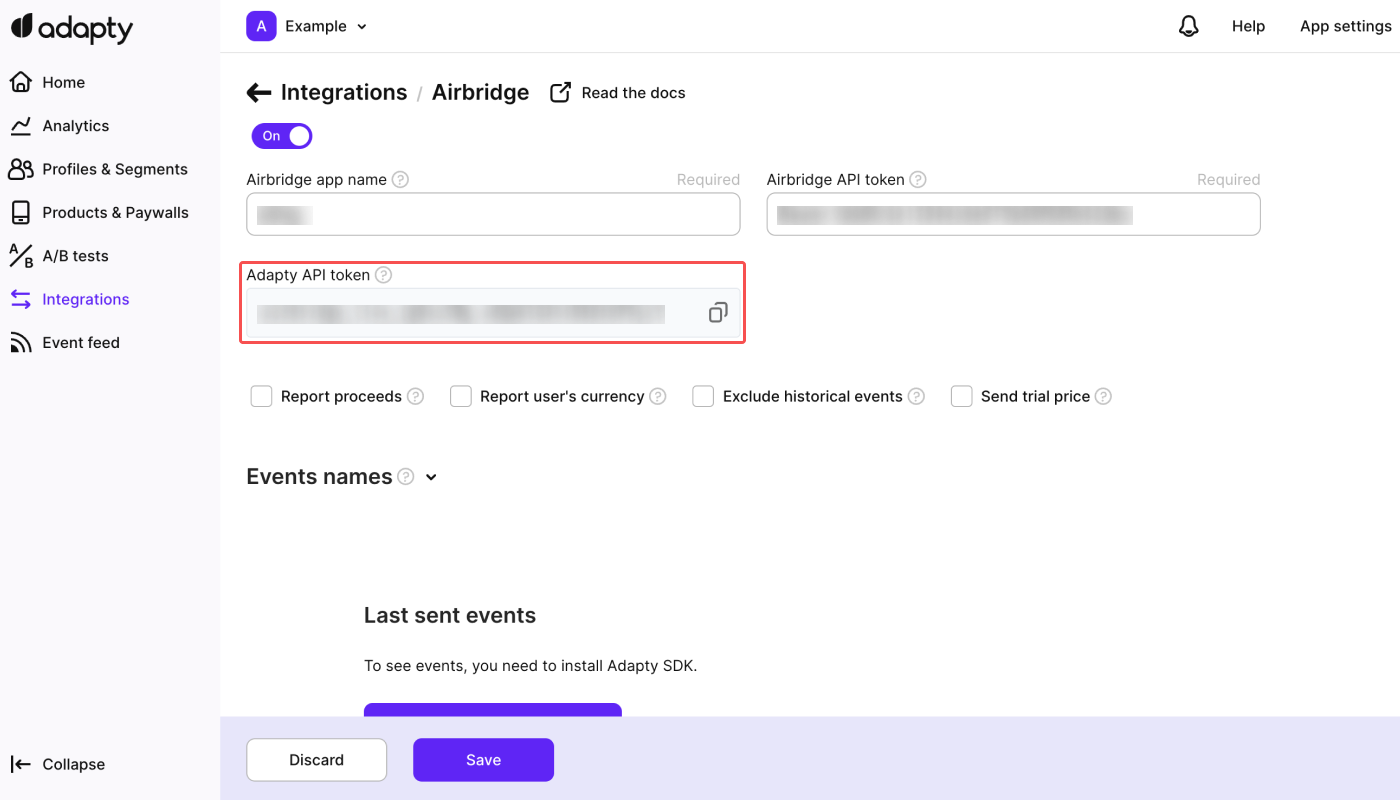Turn off the Airbridge integration toggle
This screenshot has width=1400, height=800.
pos(282,136)
